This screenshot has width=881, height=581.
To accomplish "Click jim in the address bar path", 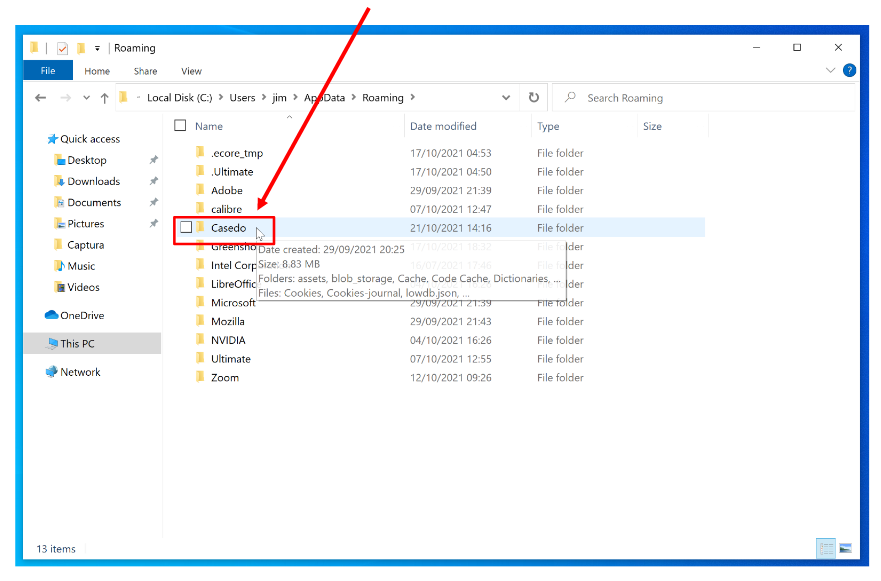I will click(279, 98).
